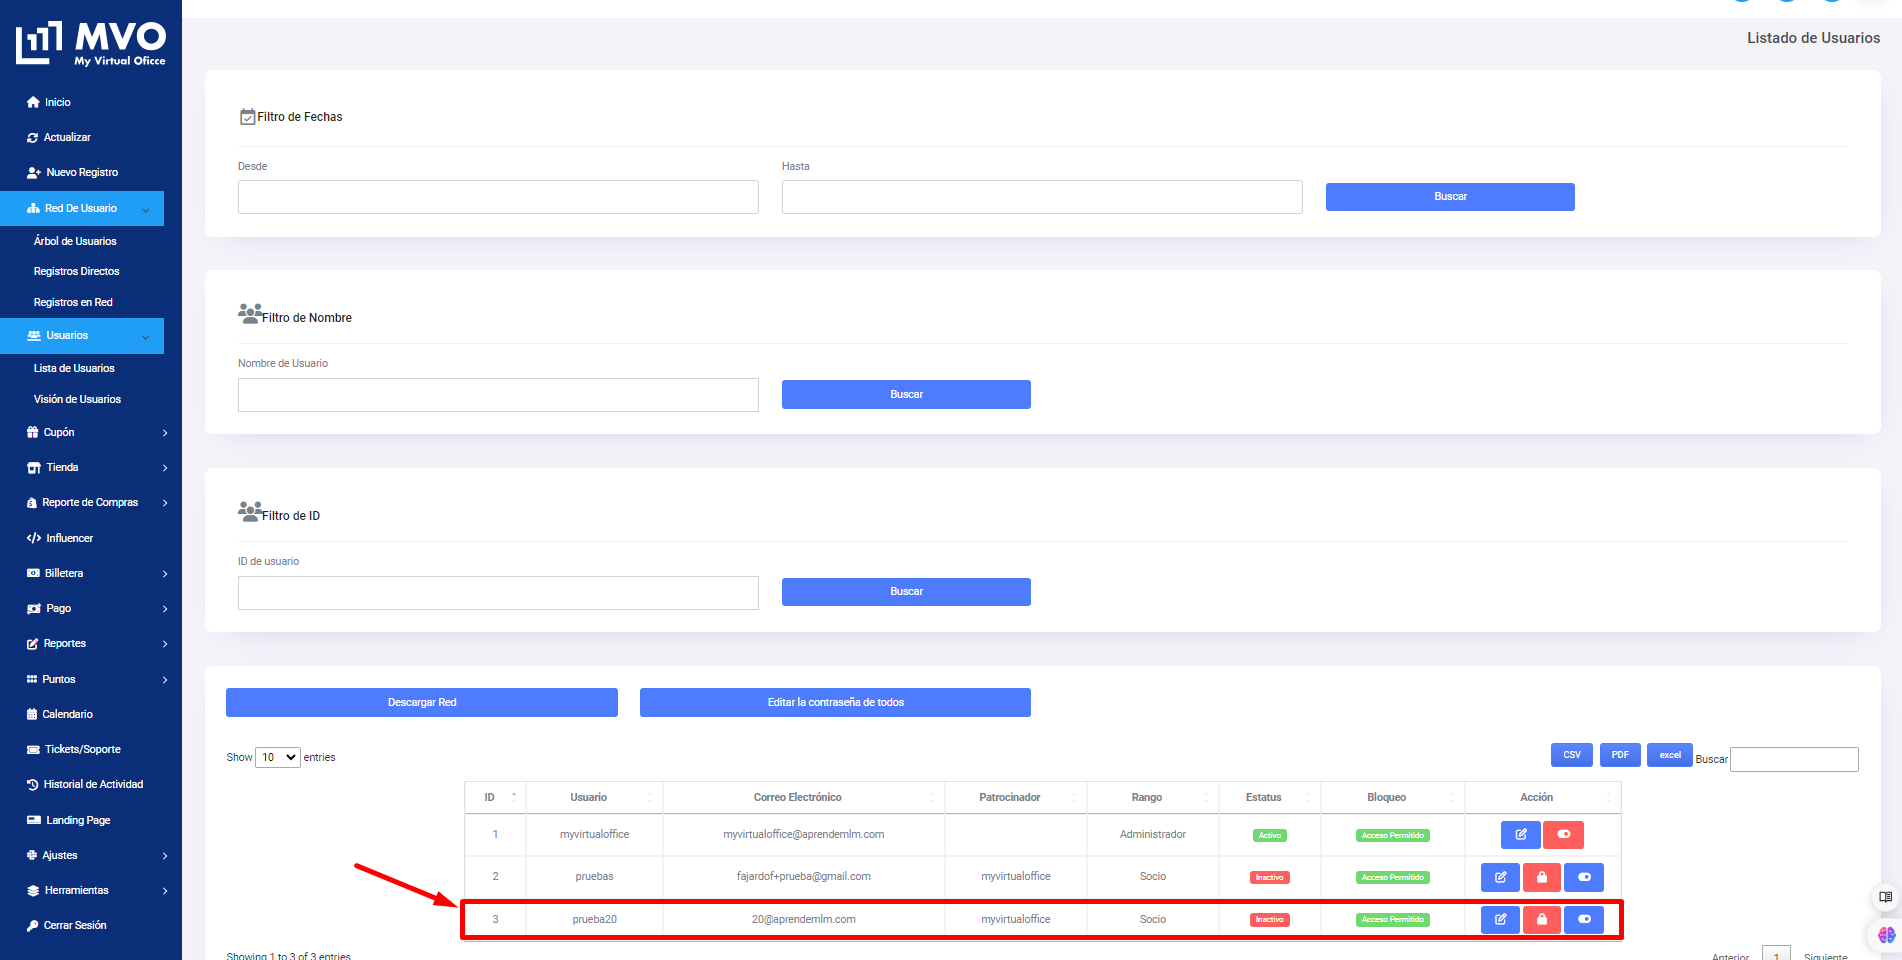Expand the Billetera sidebar section
This screenshot has height=960, width=1902.
pos(96,574)
